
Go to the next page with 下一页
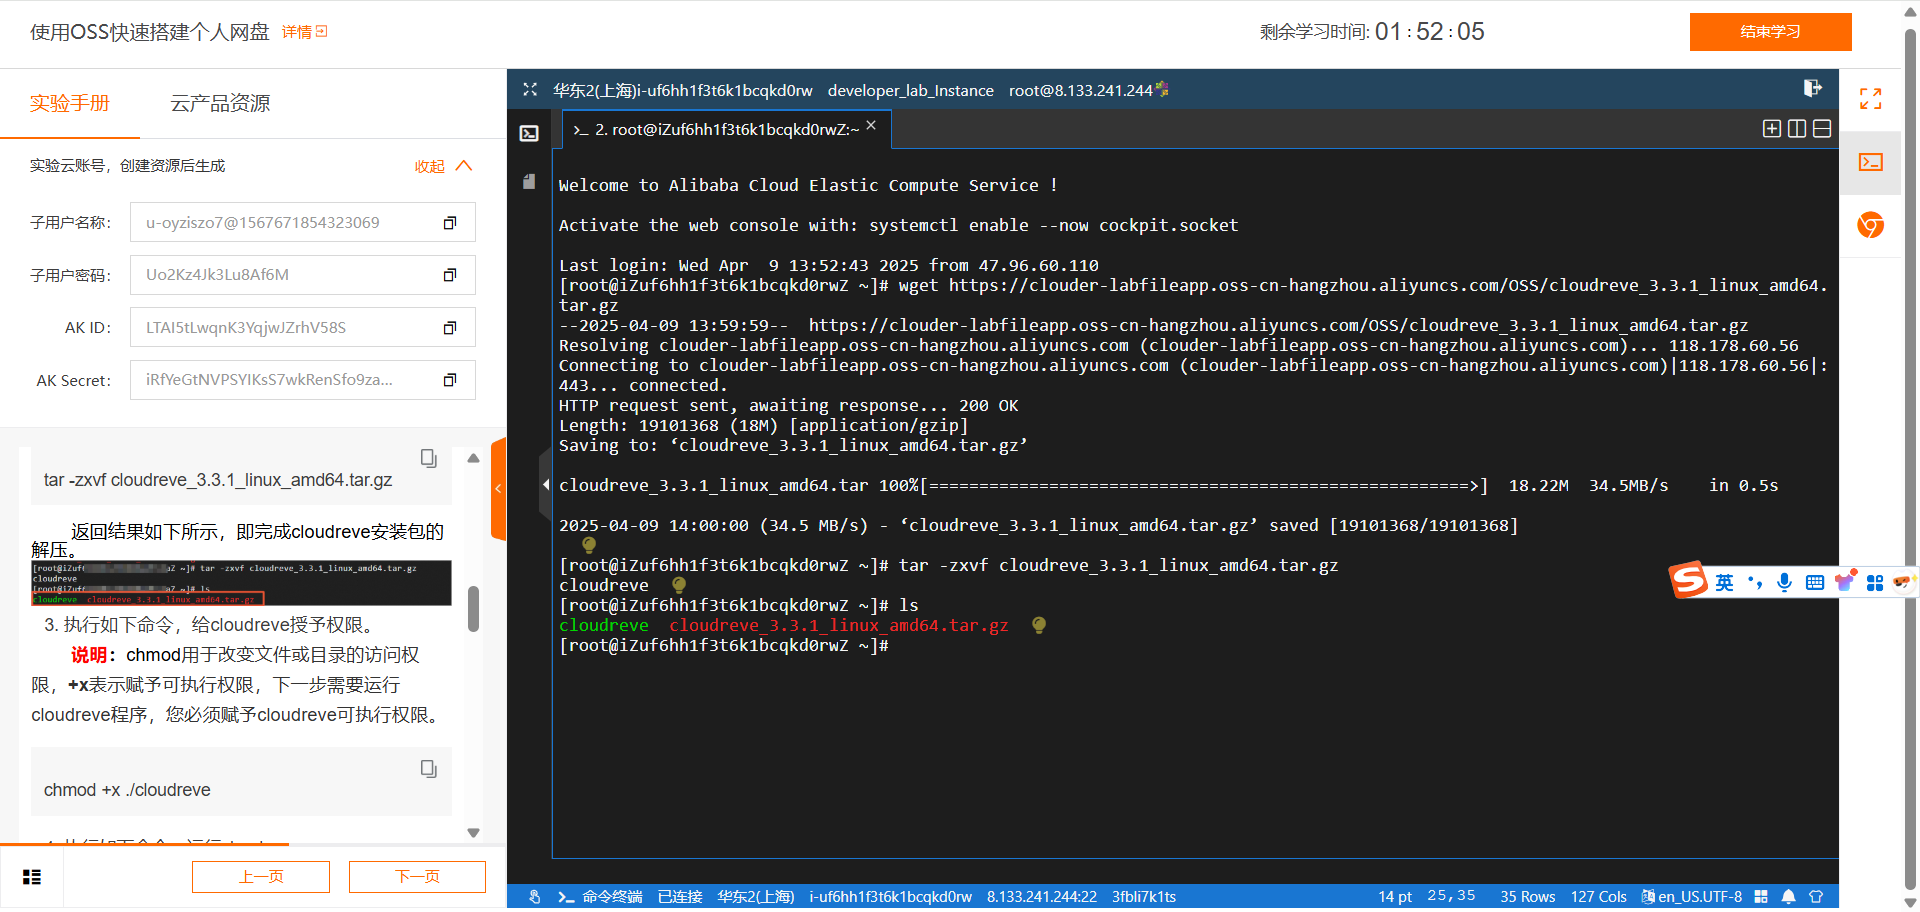(x=417, y=877)
